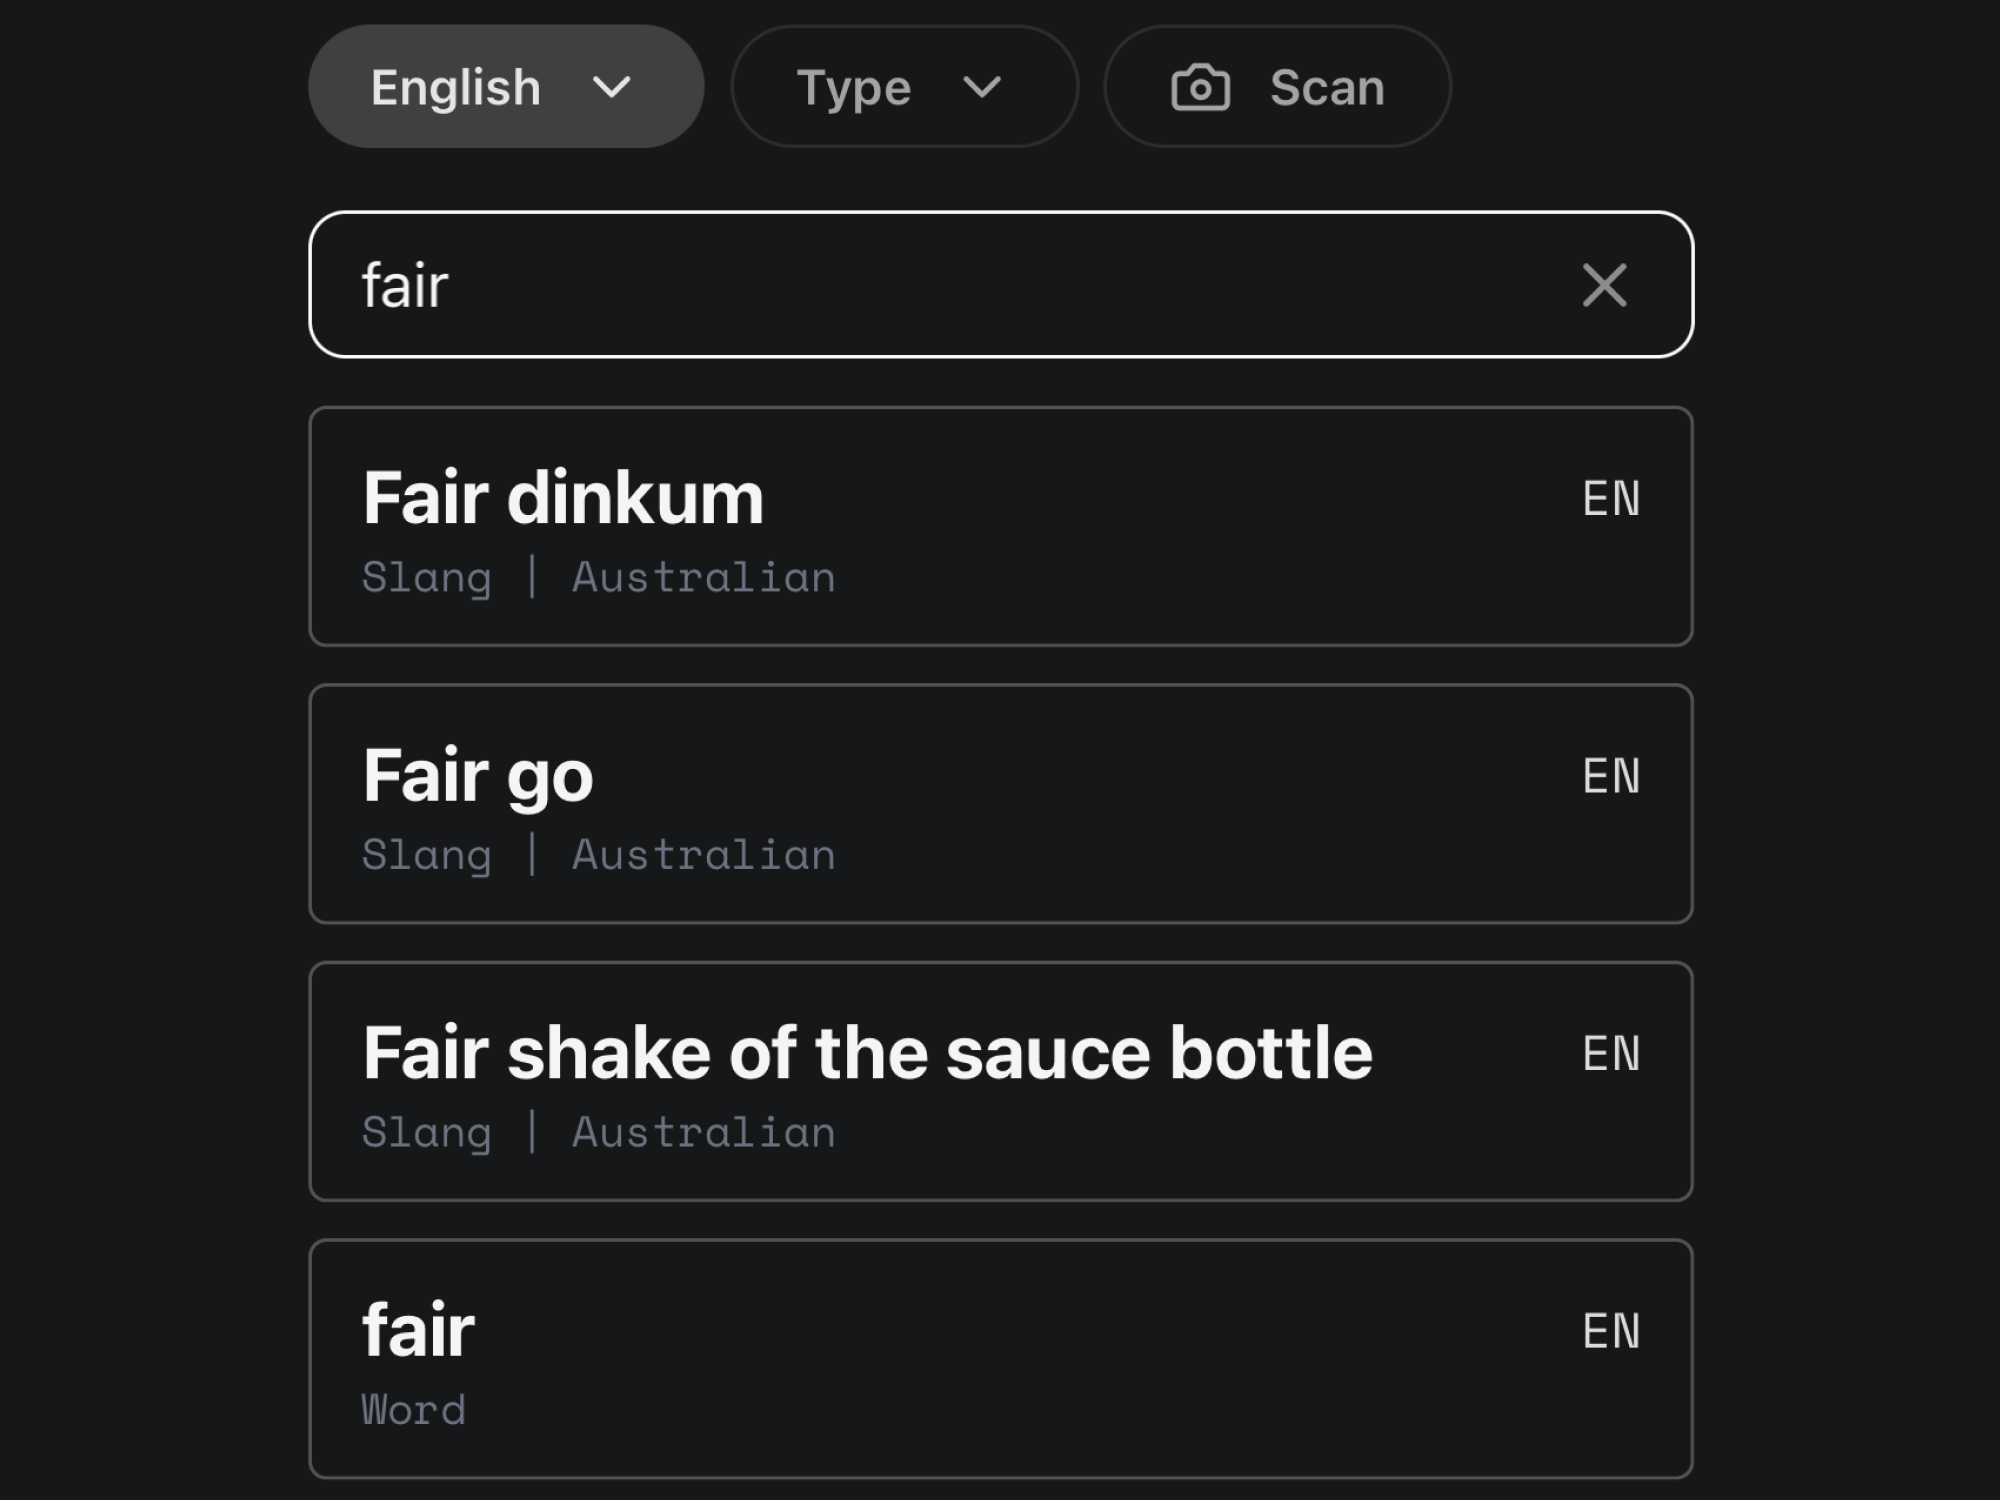Click Slang tag under Fair shake entry
Screen dimensions: 2000x1500
coord(427,1133)
